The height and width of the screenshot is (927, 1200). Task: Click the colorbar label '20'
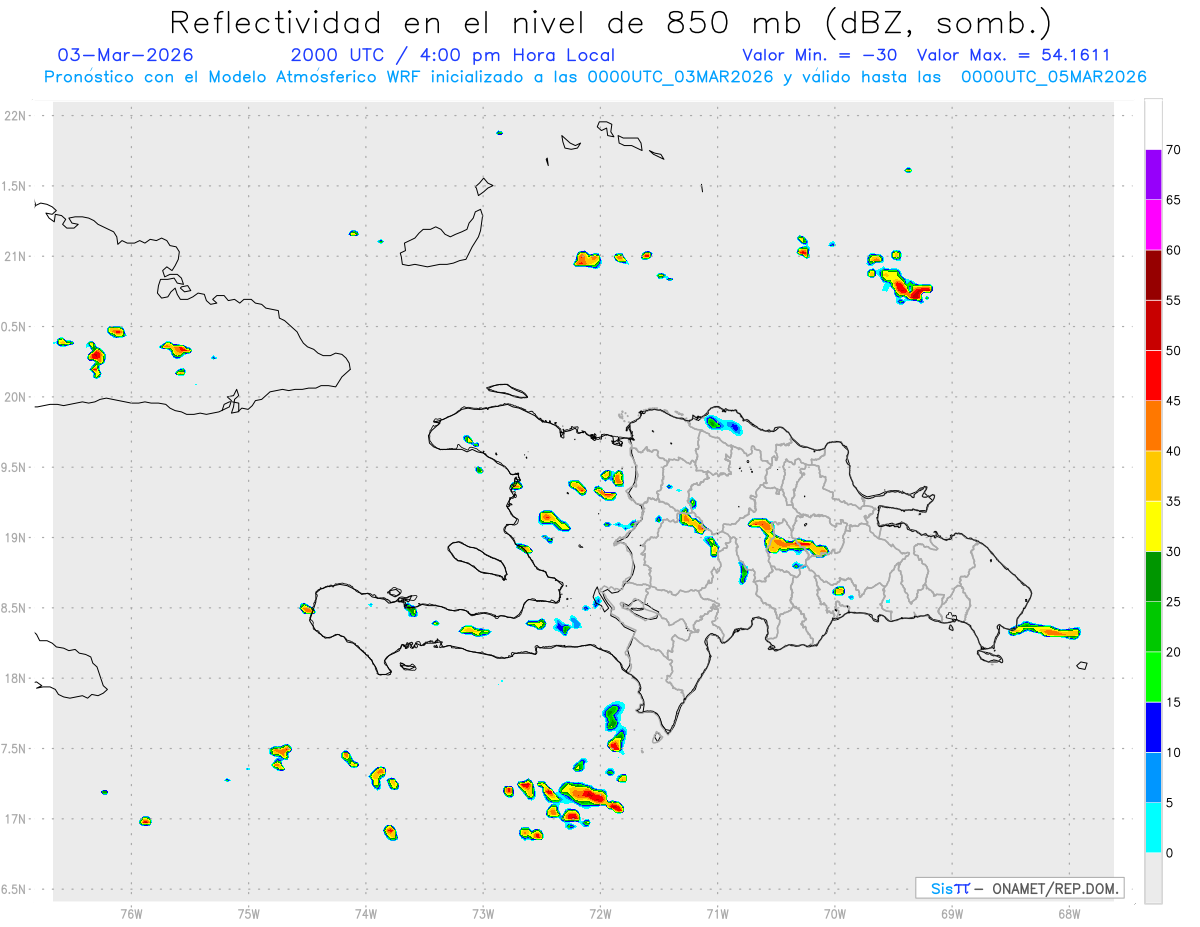coord(1174,652)
